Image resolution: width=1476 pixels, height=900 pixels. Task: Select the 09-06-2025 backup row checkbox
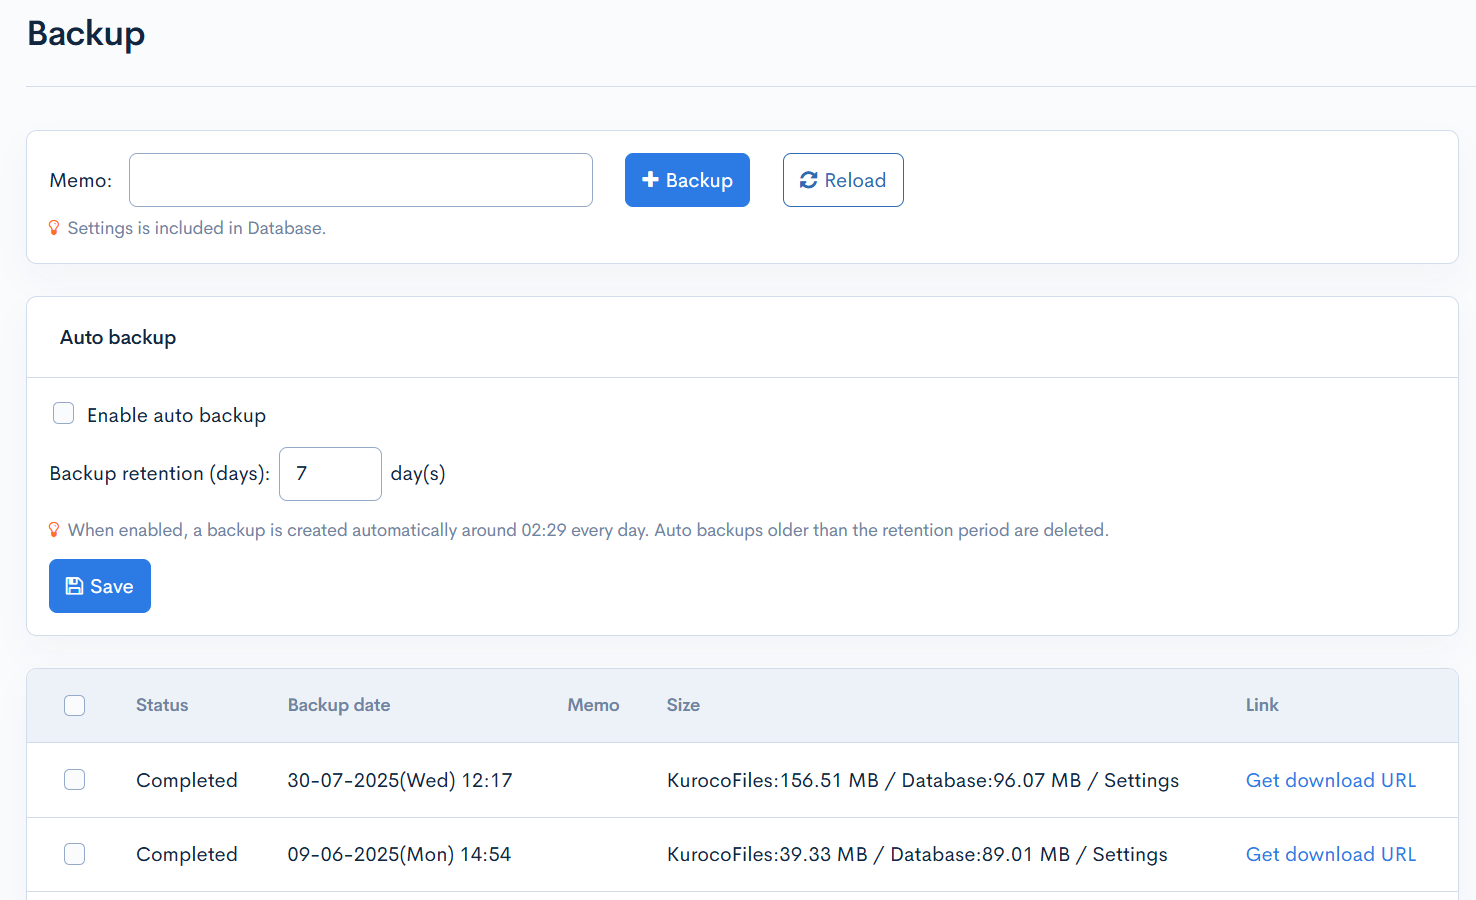[x=75, y=854]
